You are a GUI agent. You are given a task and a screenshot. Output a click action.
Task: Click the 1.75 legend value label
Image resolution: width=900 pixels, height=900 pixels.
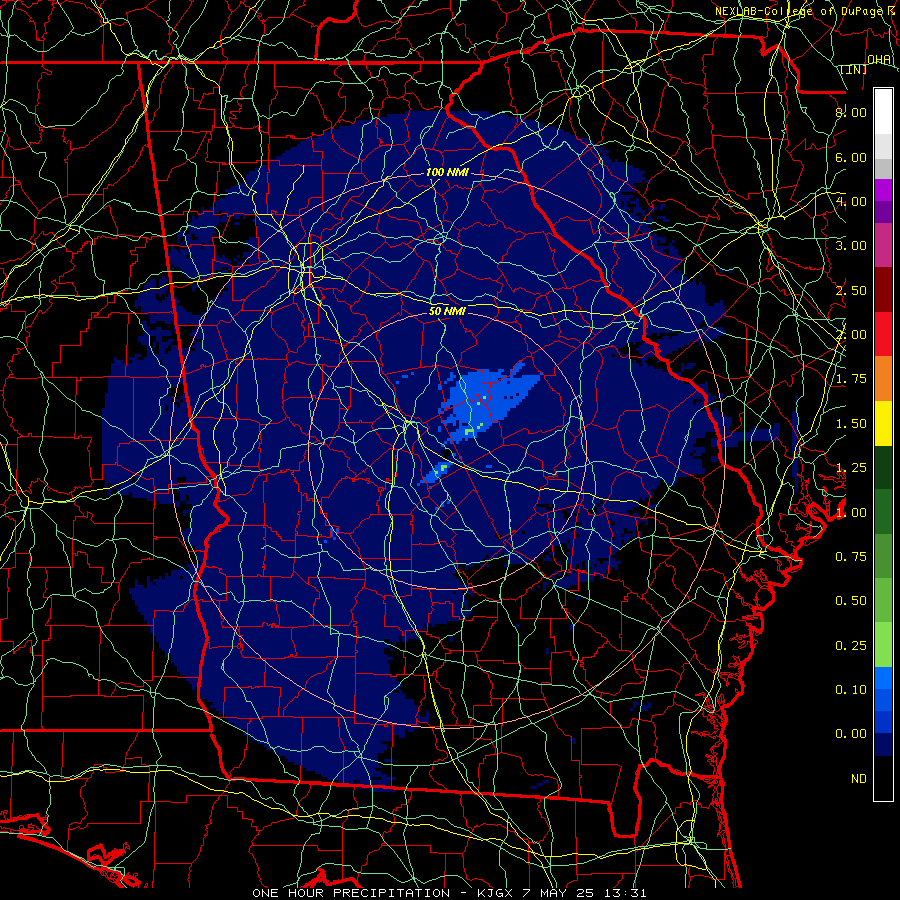point(851,379)
